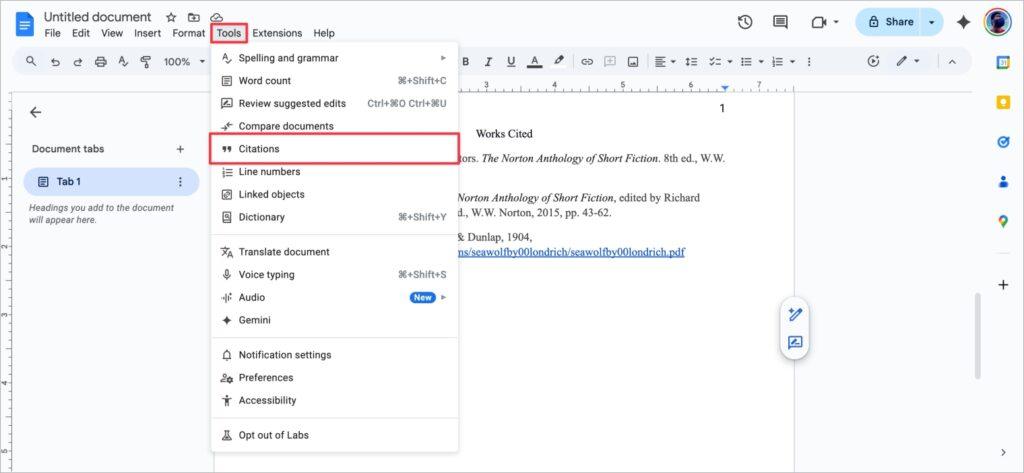Open Preferences from Tools menu
Screen dimensions: 1024x473
pyautogui.click(x=335, y=378)
